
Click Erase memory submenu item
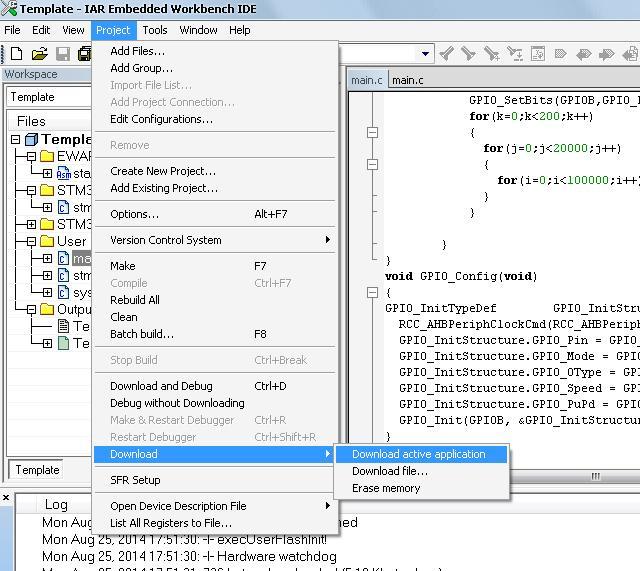pyautogui.click(x=421, y=489)
